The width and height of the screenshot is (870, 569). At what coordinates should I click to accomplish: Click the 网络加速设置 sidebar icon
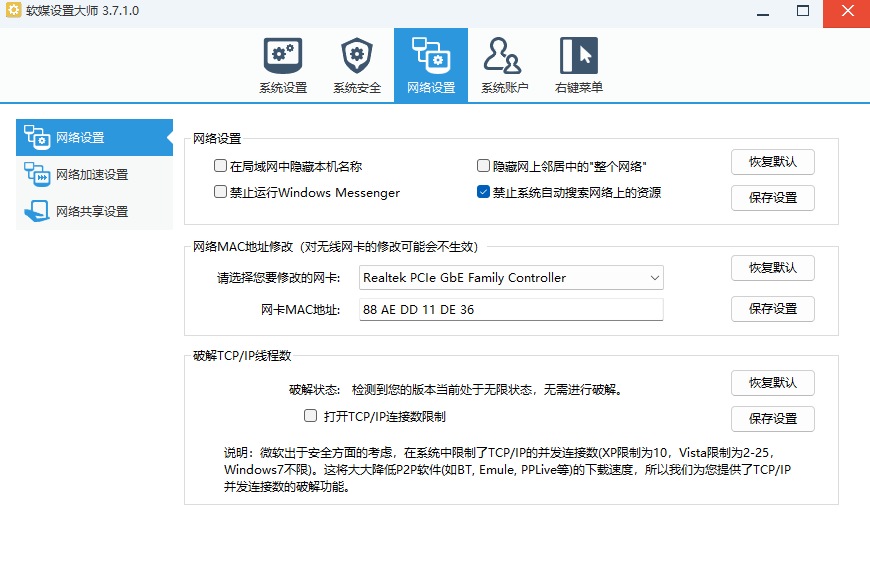point(36,175)
